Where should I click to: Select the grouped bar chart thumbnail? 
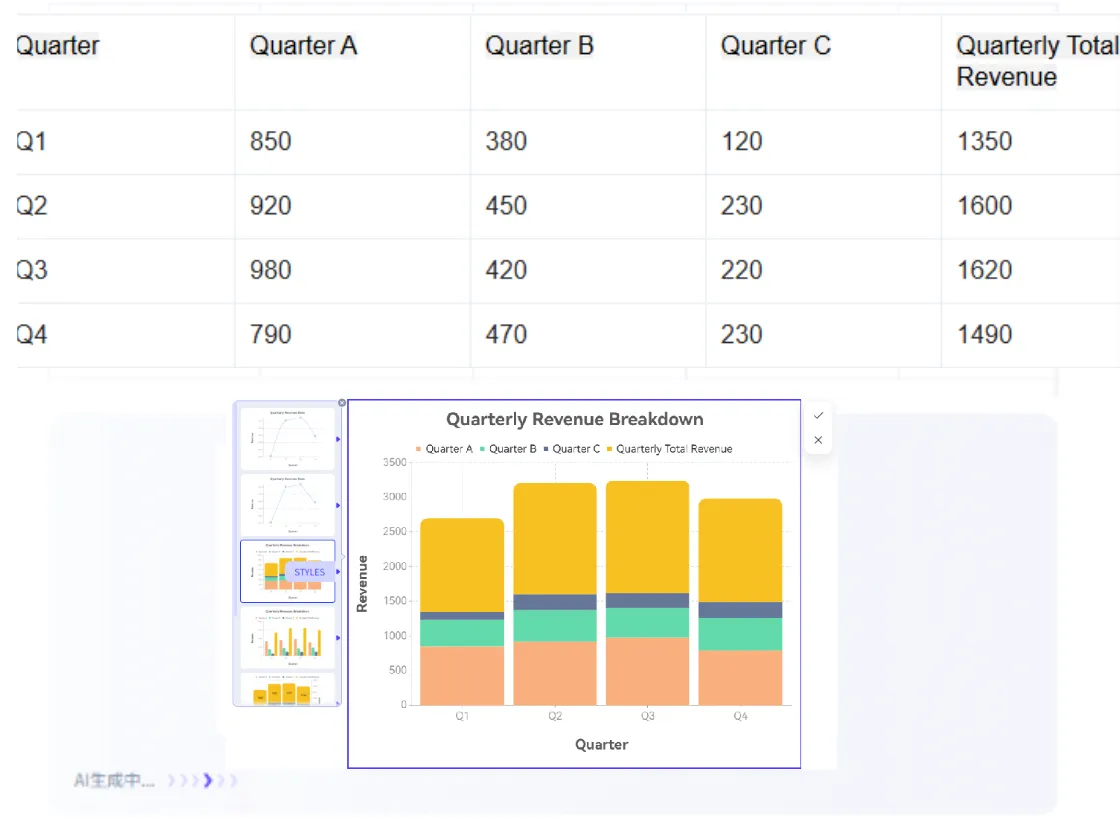288,637
